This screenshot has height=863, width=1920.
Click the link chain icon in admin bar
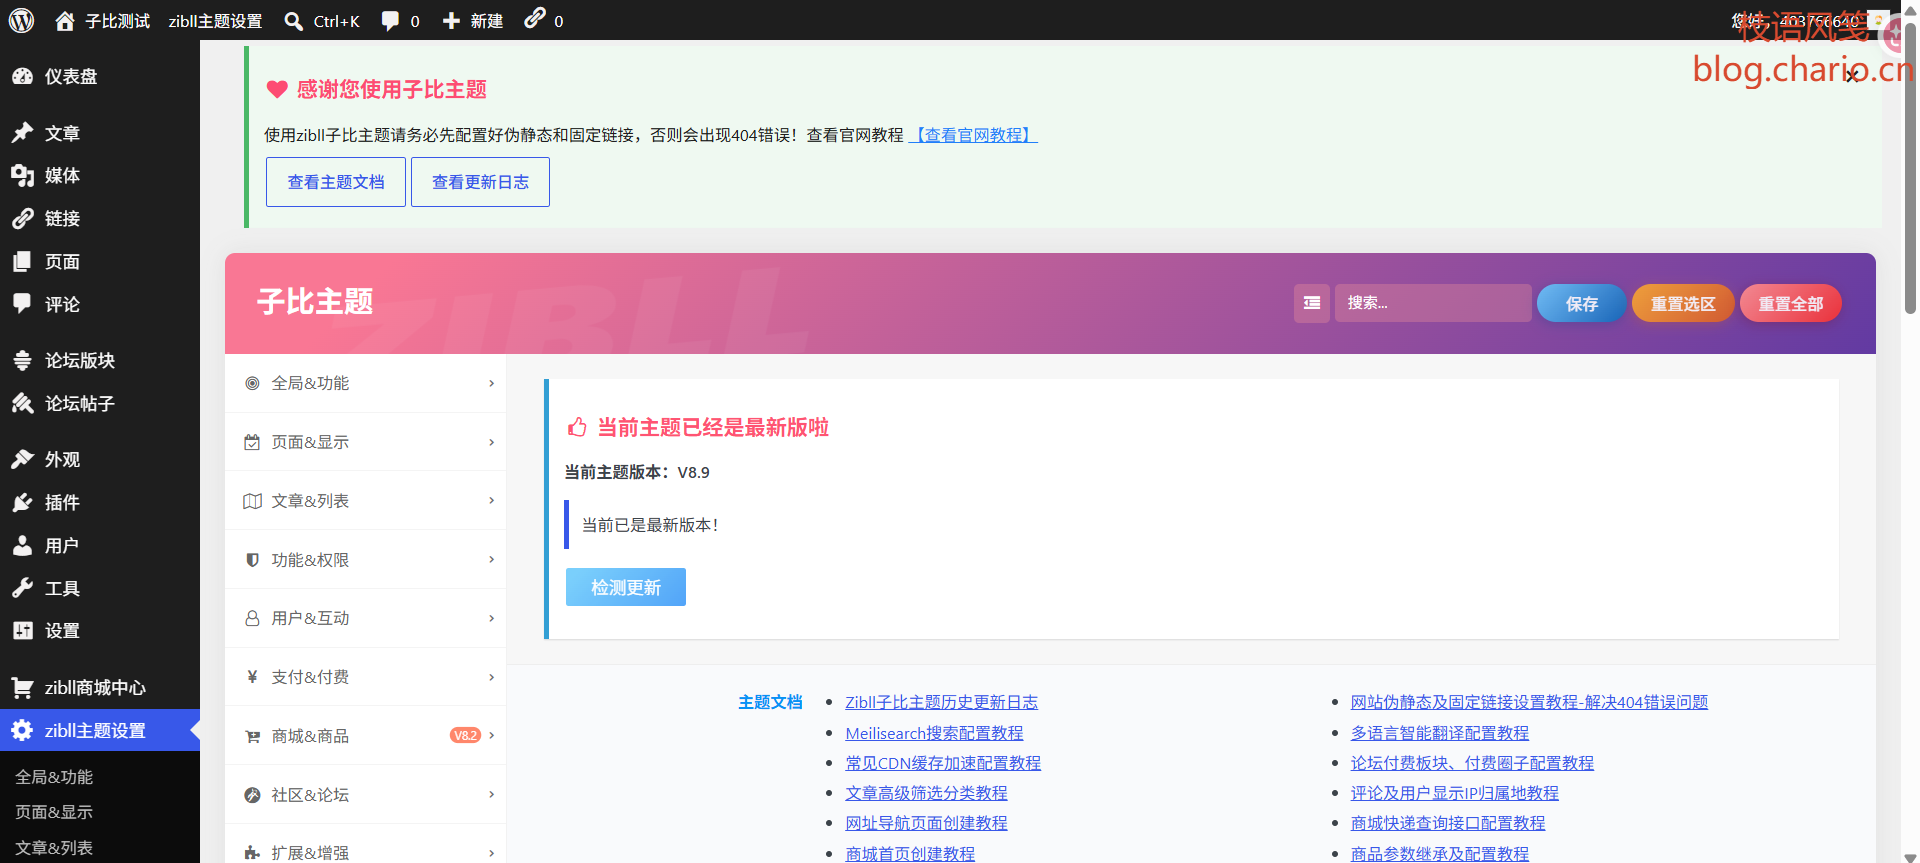(535, 18)
